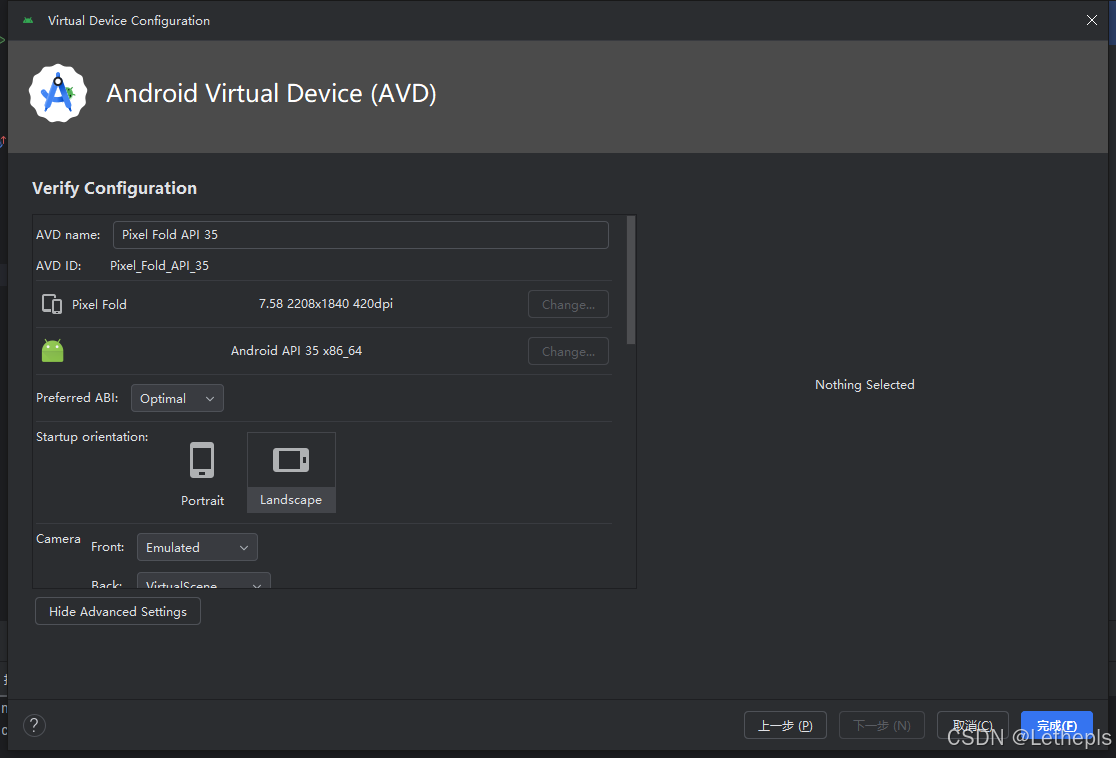Close the Virtual Device Configuration dialog
This screenshot has width=1116, height=758.
1092,20
